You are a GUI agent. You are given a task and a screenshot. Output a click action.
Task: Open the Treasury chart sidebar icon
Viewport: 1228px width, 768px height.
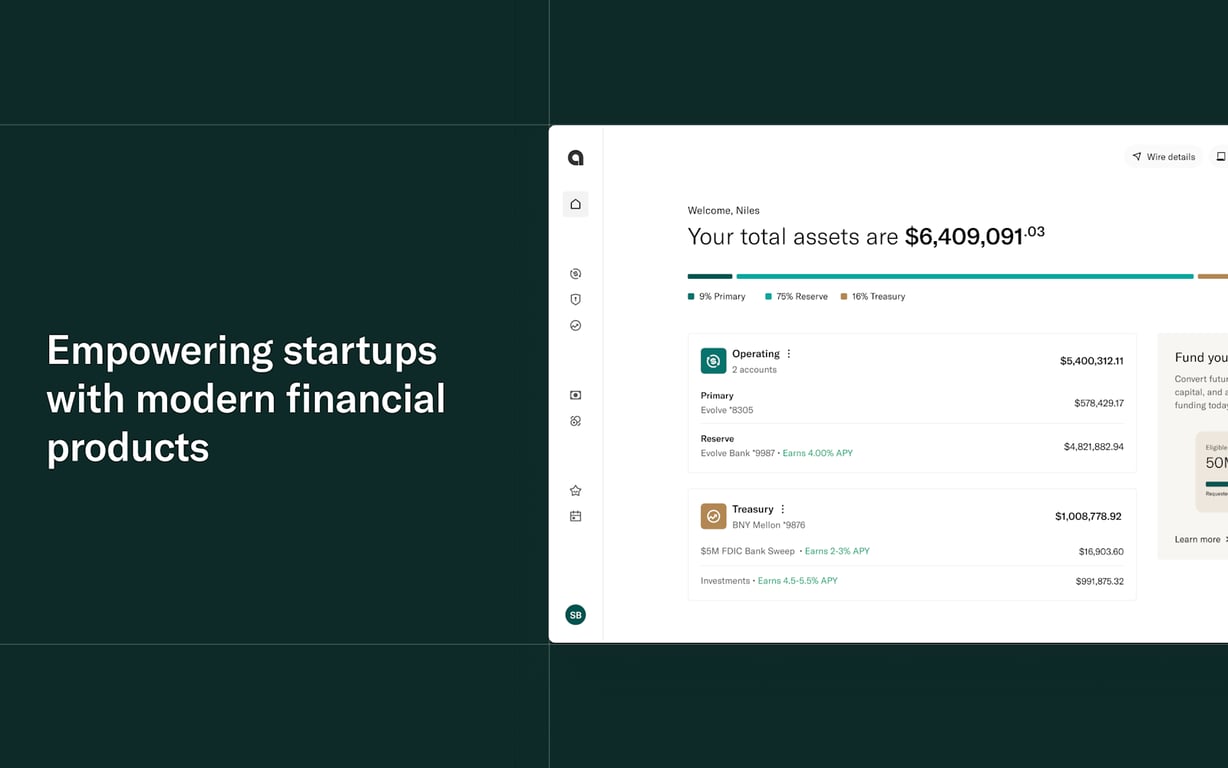575,325
